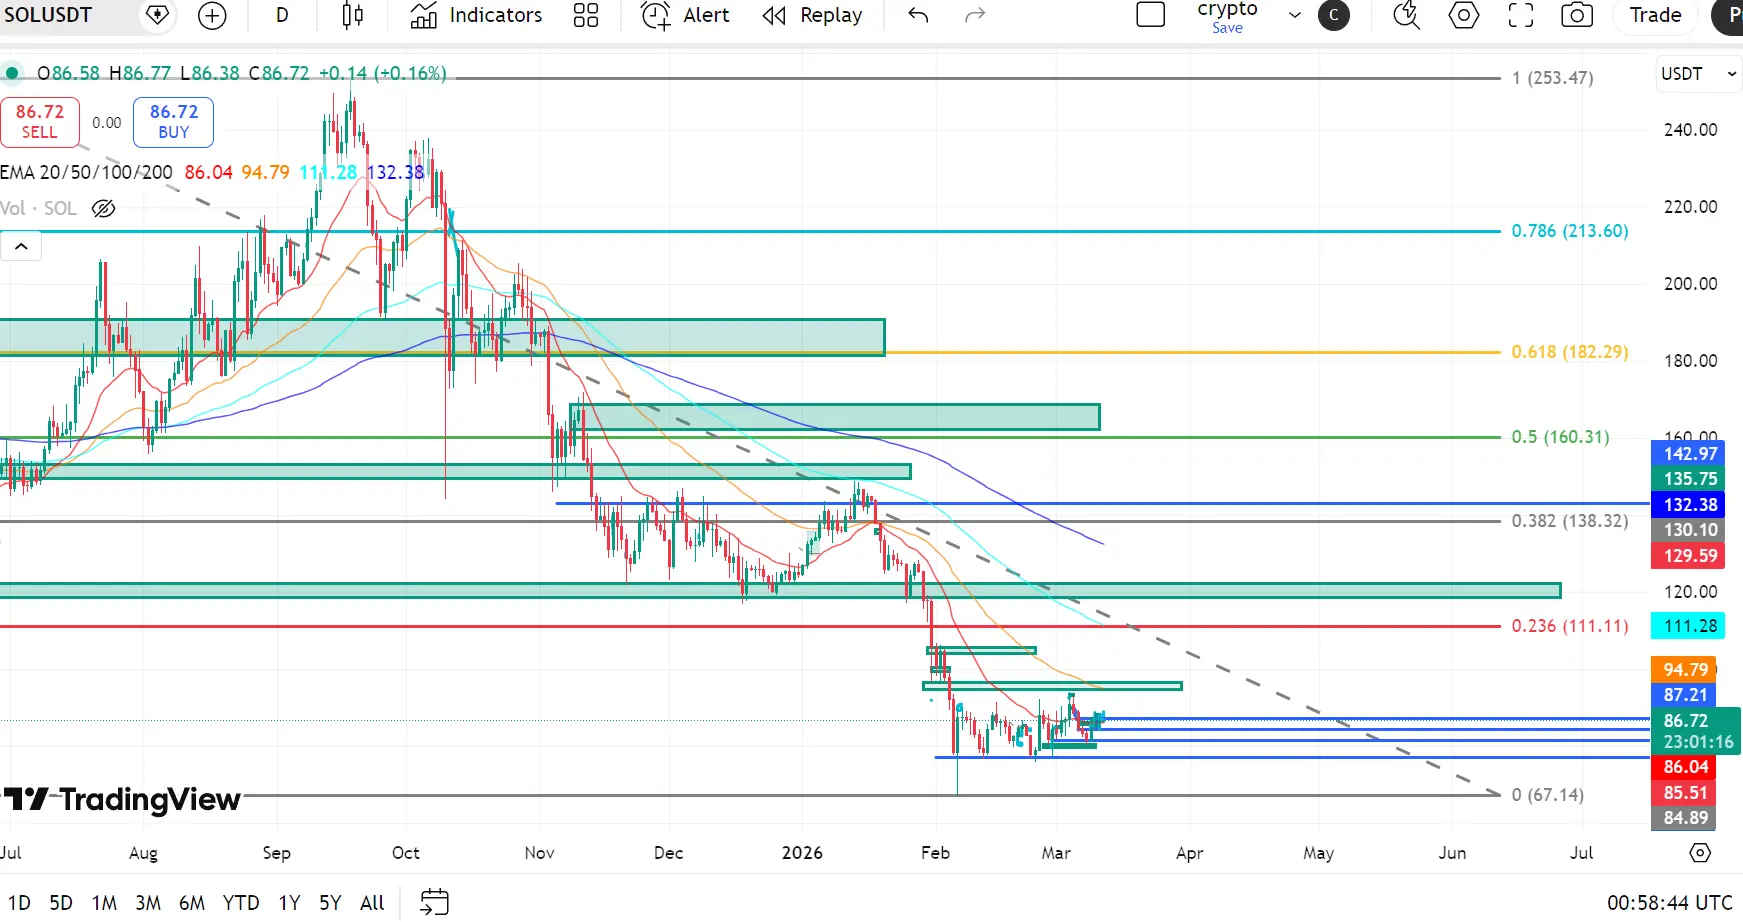1743x922 pixels.
Task: Click the add symbol compare plus icon
Action: pyautogui.click(x=212, y=15)
